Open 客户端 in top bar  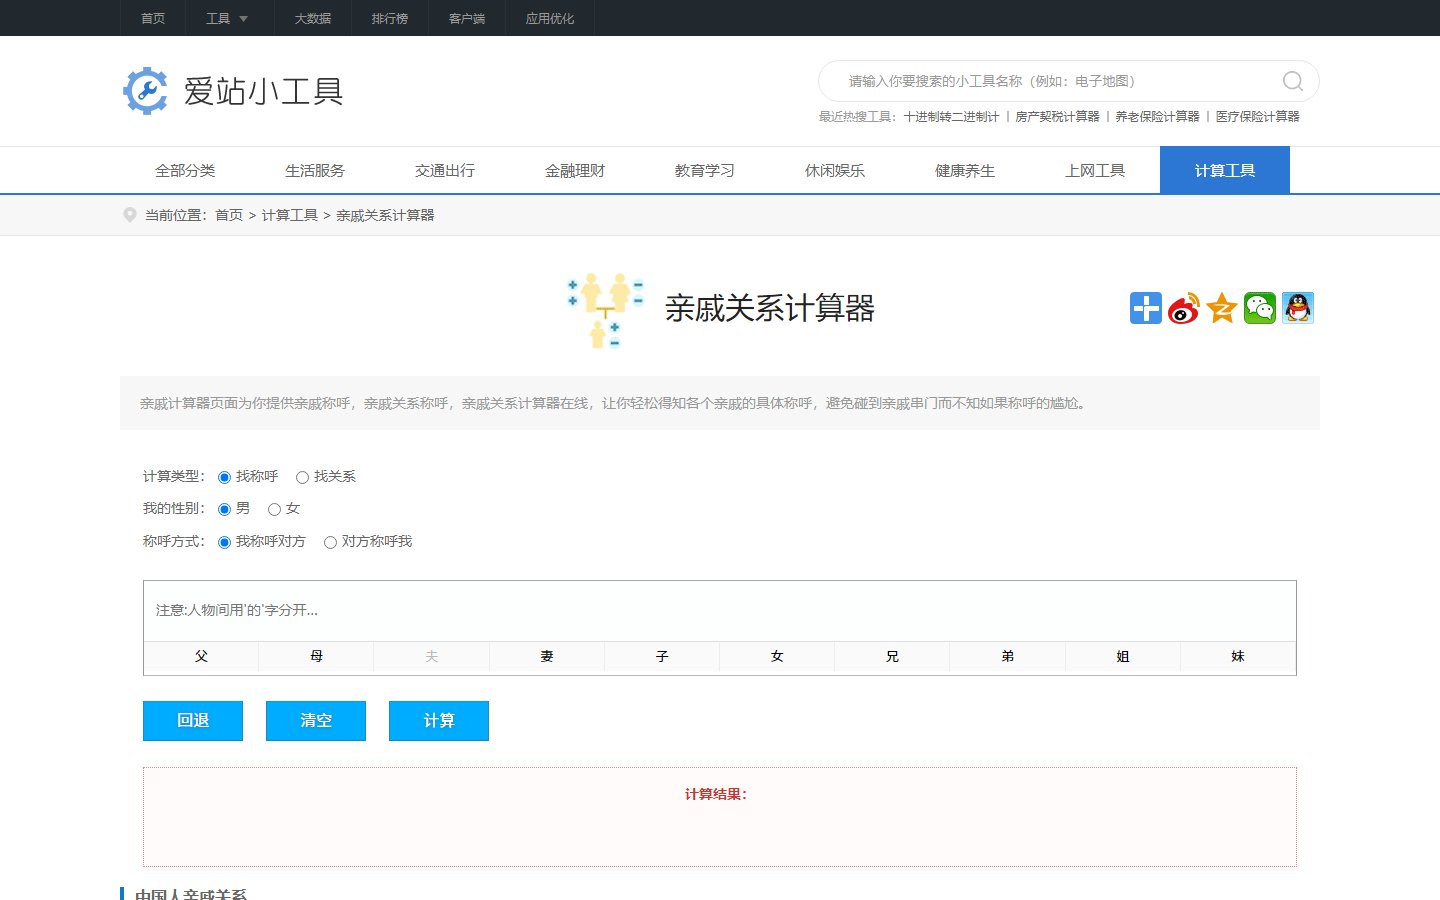click(x=467, y=18)
